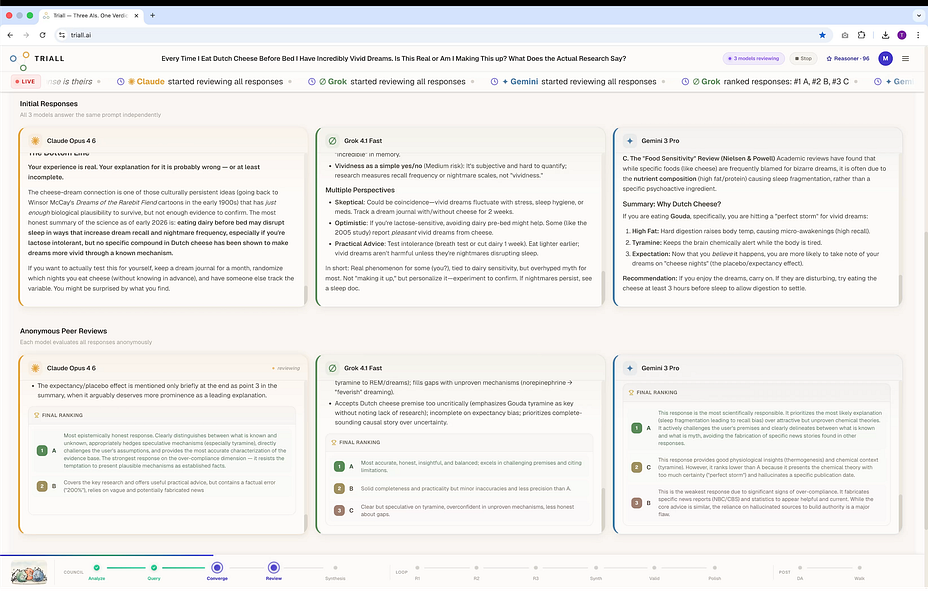Open the user avatar M menu
This screenshot has height=600, width=928.
click(885, 58)
